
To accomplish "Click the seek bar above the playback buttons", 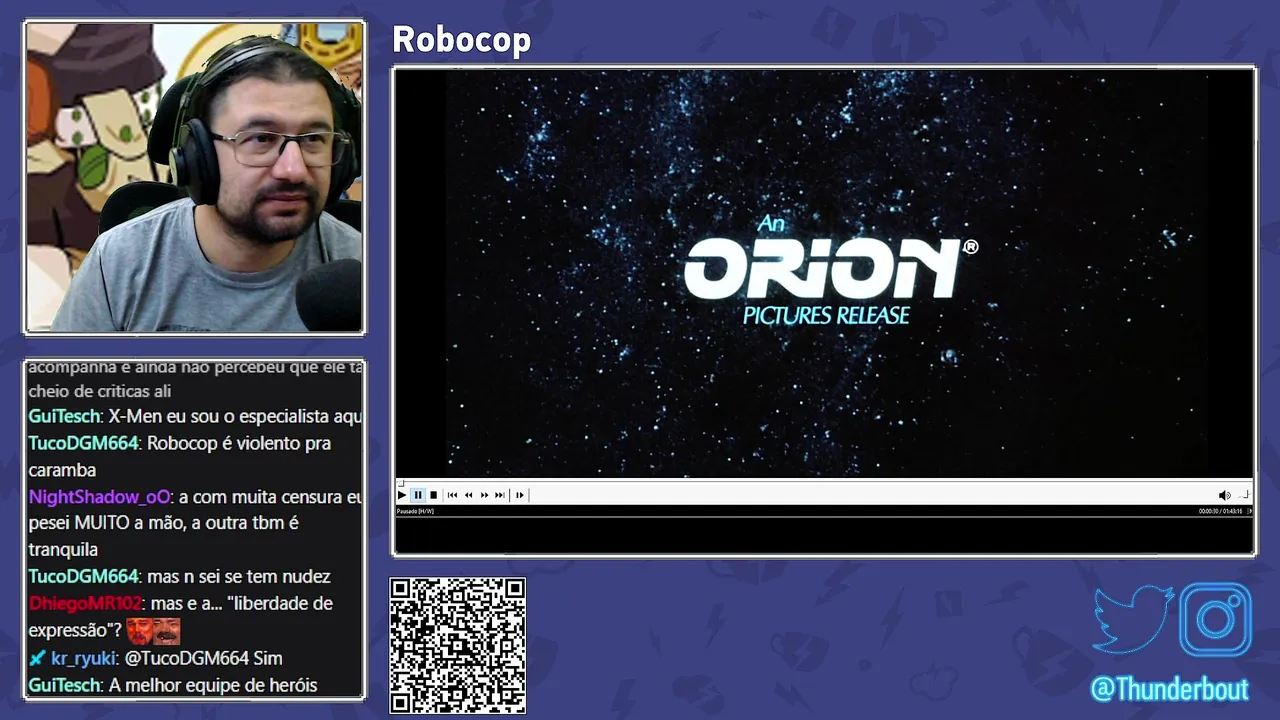I will (824, 483).
